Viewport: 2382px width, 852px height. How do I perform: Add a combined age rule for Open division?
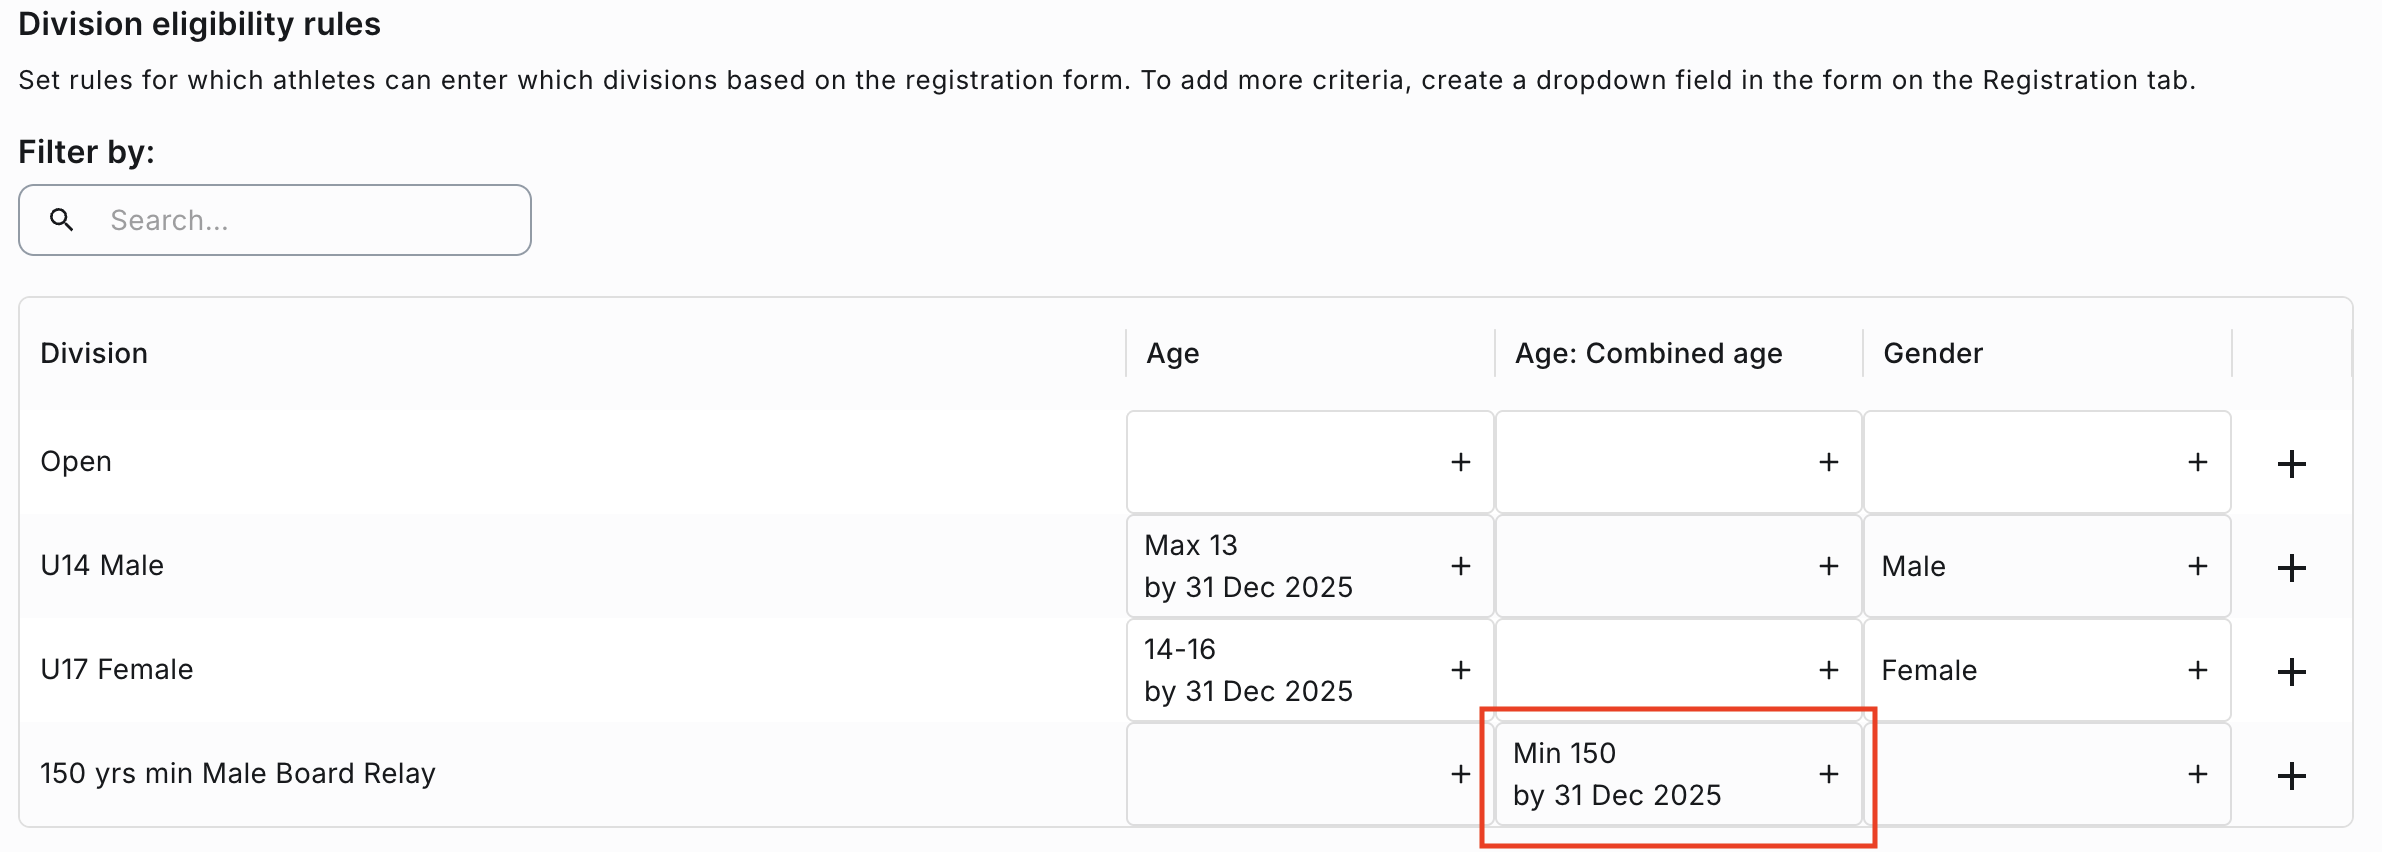click(x=1828, y=462)
